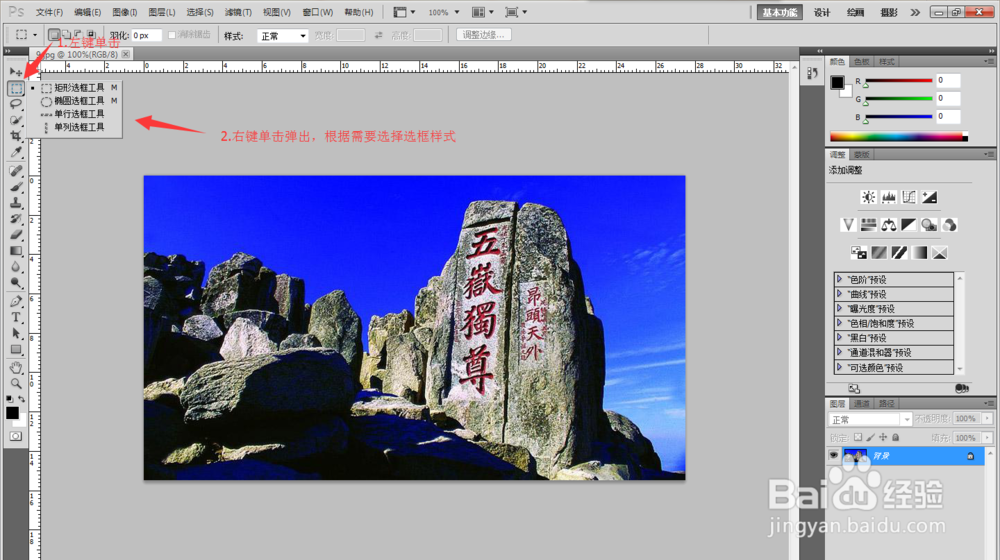Select the Horizontal Type tool
The image size is (1000, 560).
[16, 317]
